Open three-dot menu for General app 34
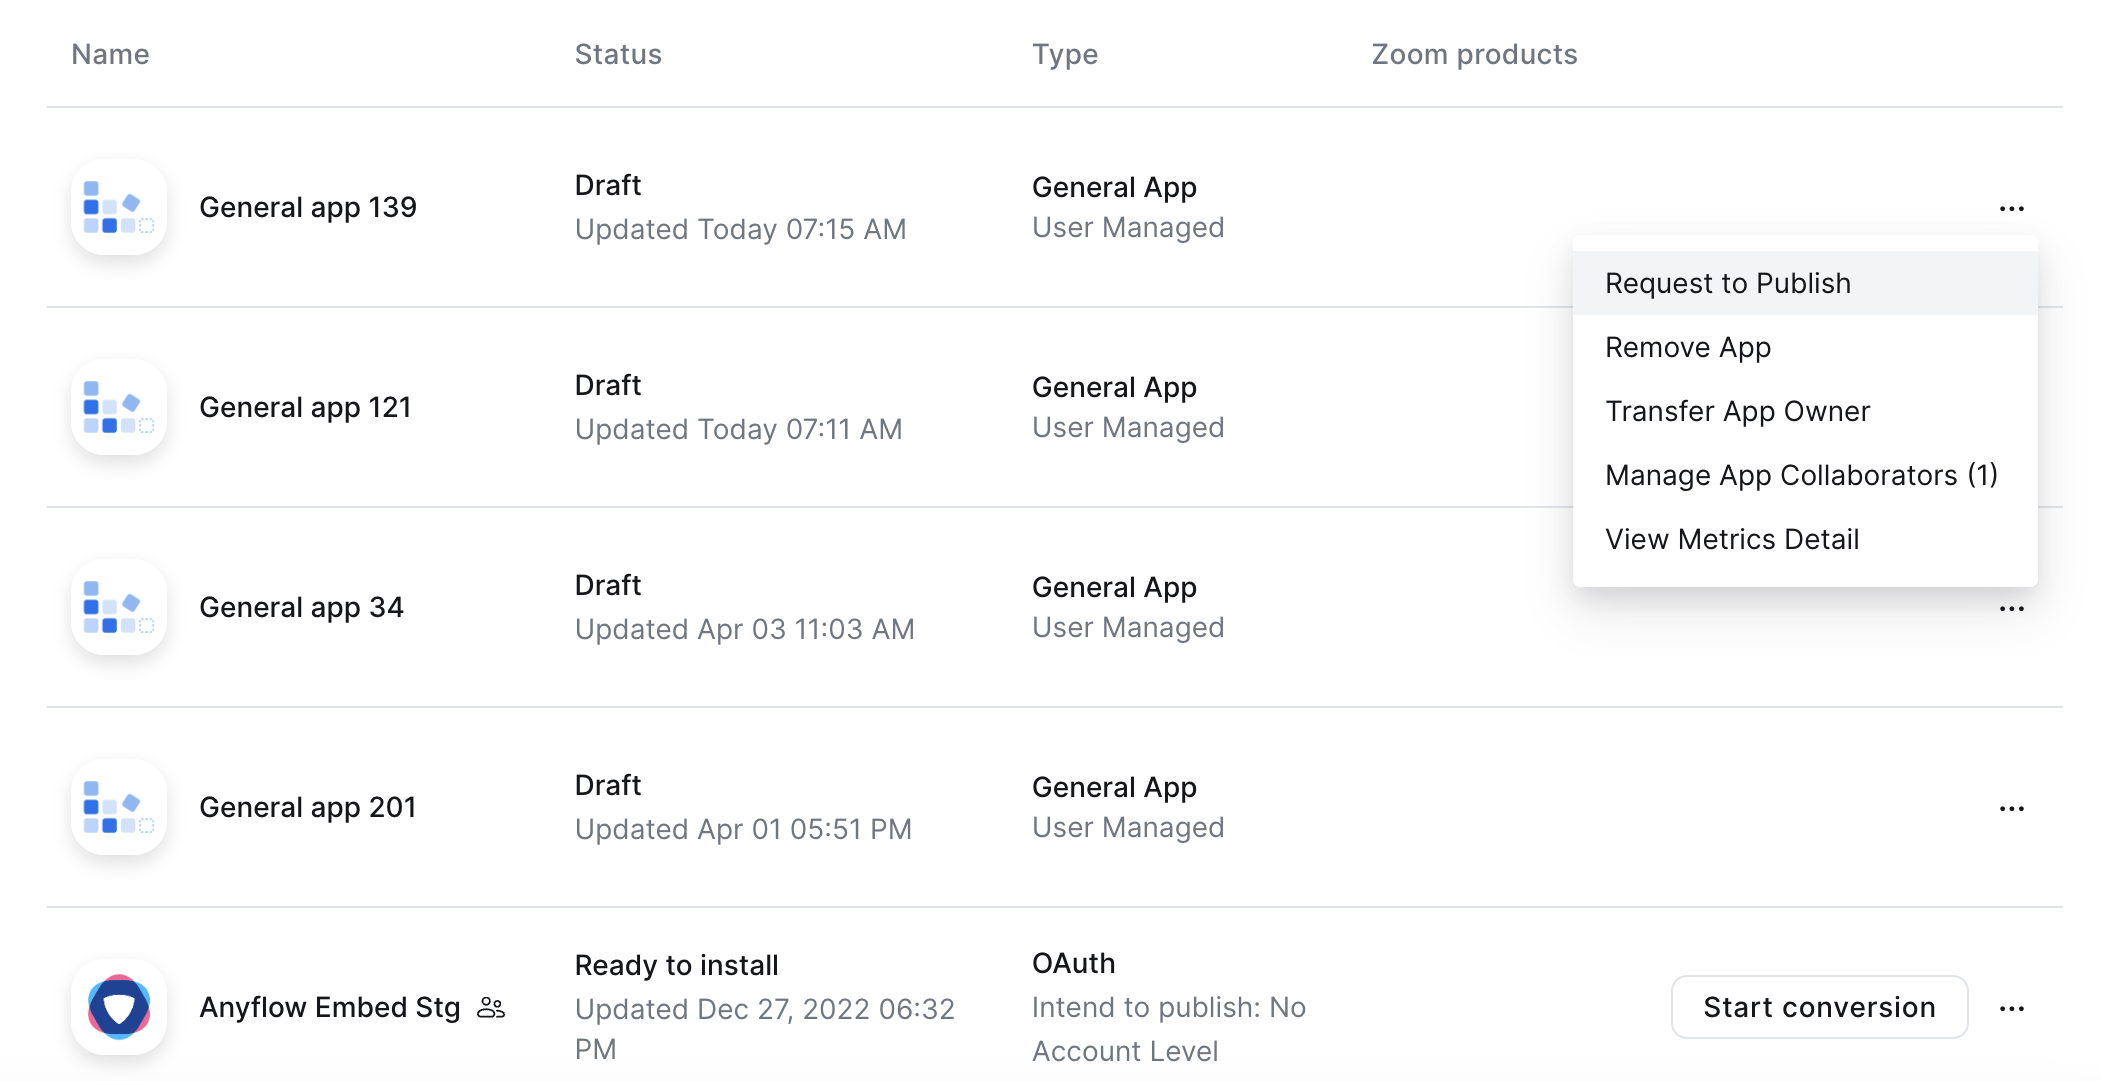Viewport: 2101px width, 1081px height. [2011, 609]
